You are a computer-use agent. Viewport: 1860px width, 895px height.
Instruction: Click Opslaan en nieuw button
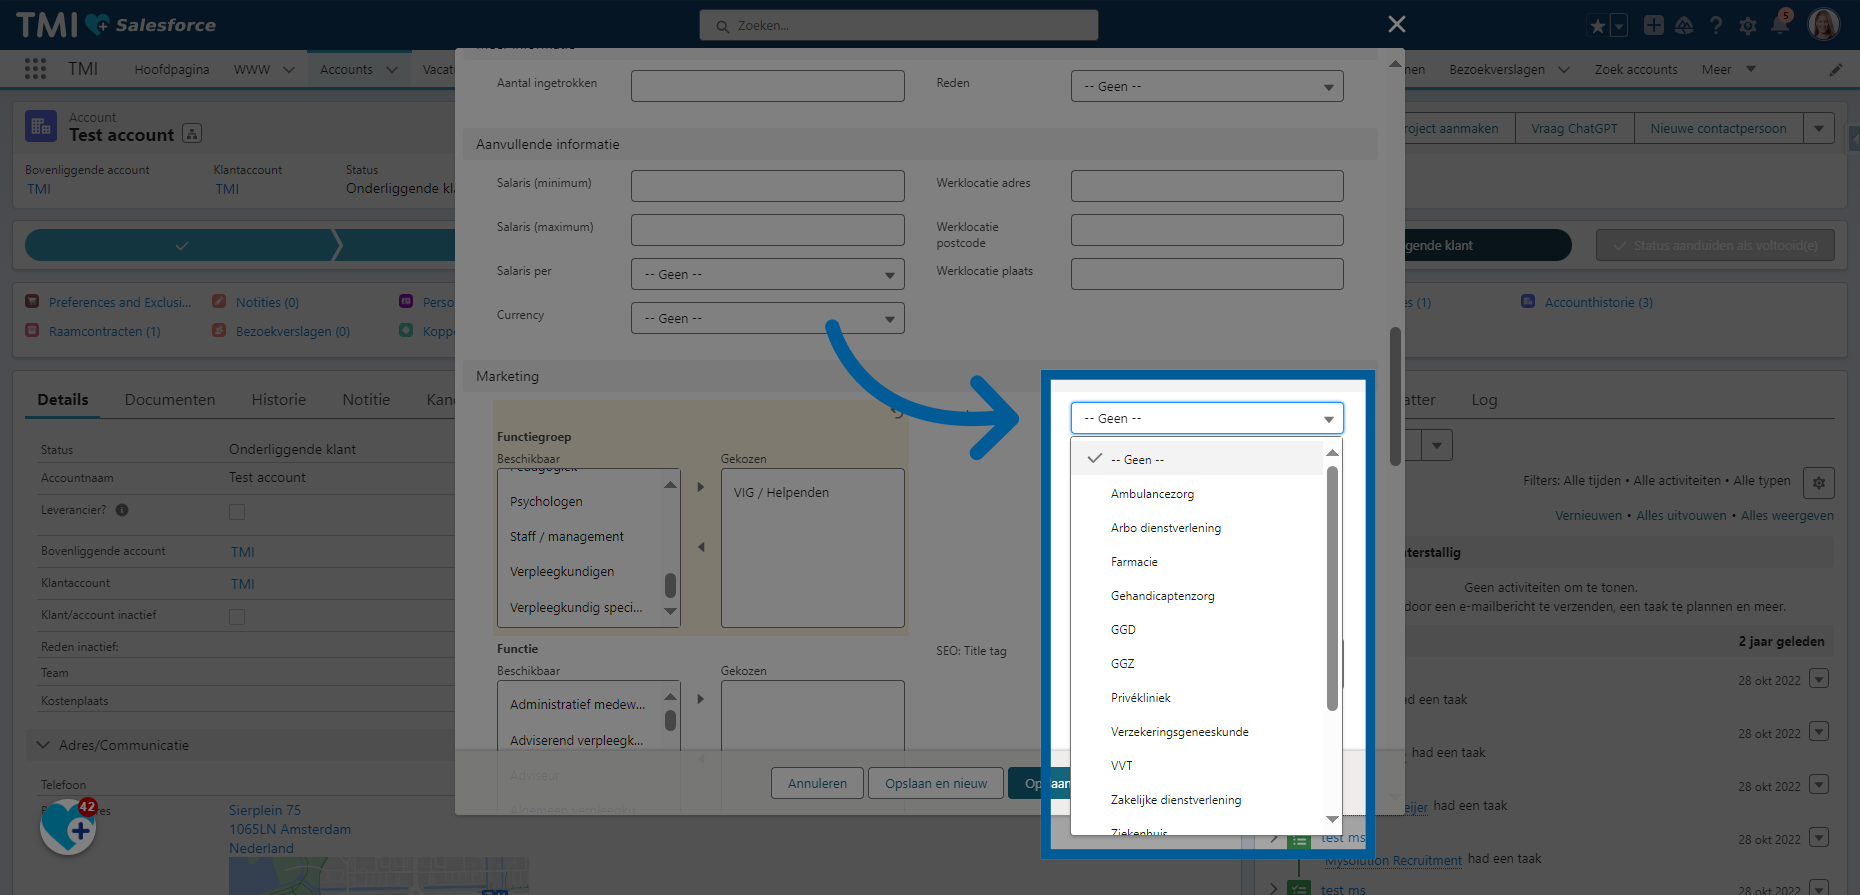click(936, 783)
